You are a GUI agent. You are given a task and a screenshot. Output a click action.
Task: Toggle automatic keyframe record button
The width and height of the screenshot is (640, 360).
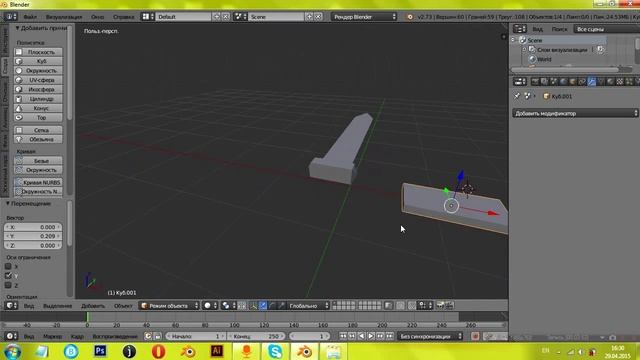coord(475,336)
